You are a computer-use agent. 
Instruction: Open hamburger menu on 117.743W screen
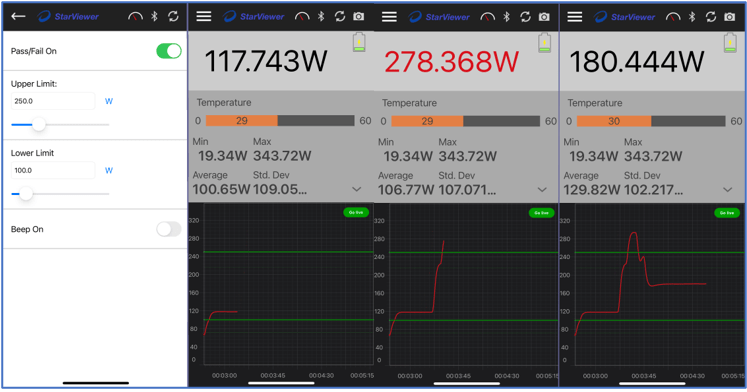(204, 16)
